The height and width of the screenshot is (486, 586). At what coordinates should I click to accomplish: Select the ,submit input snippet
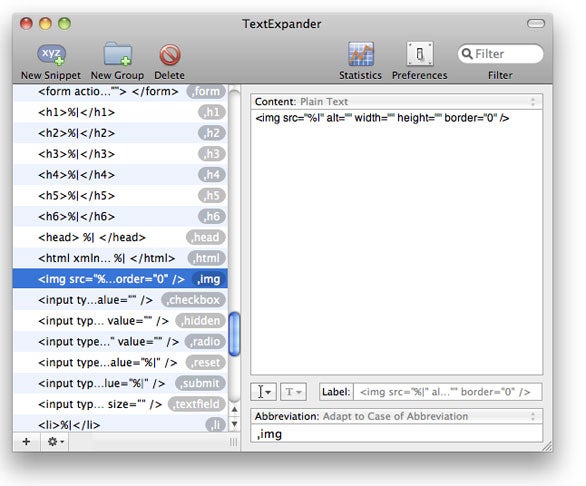120,383
